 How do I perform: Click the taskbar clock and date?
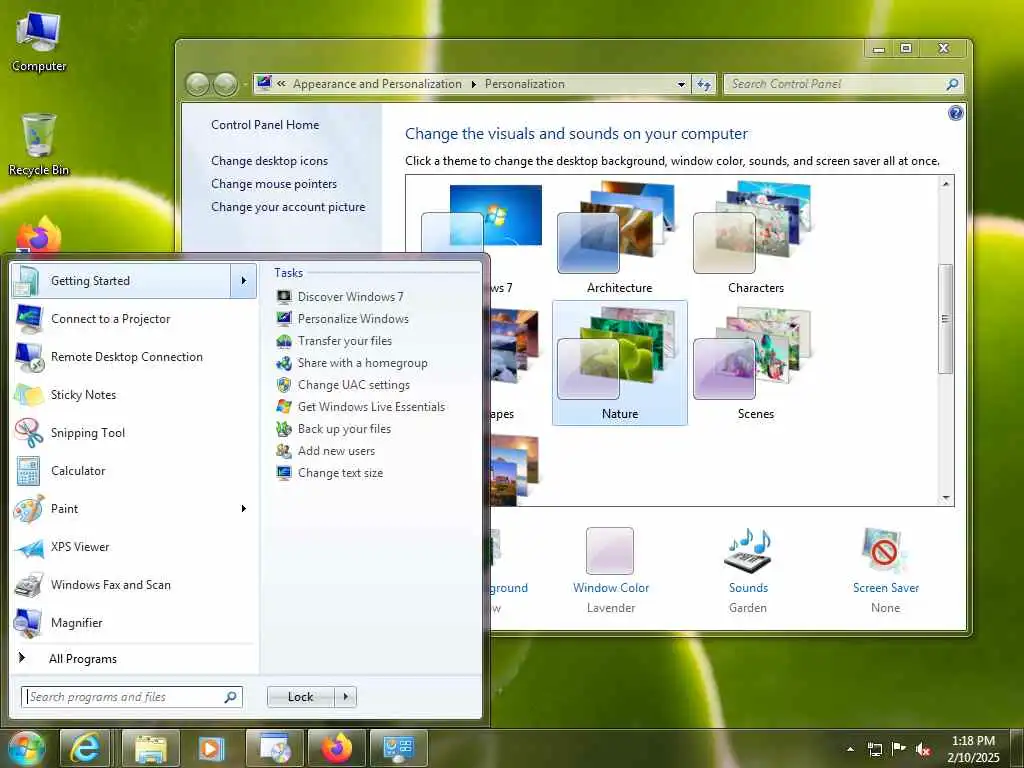[973, 749]
